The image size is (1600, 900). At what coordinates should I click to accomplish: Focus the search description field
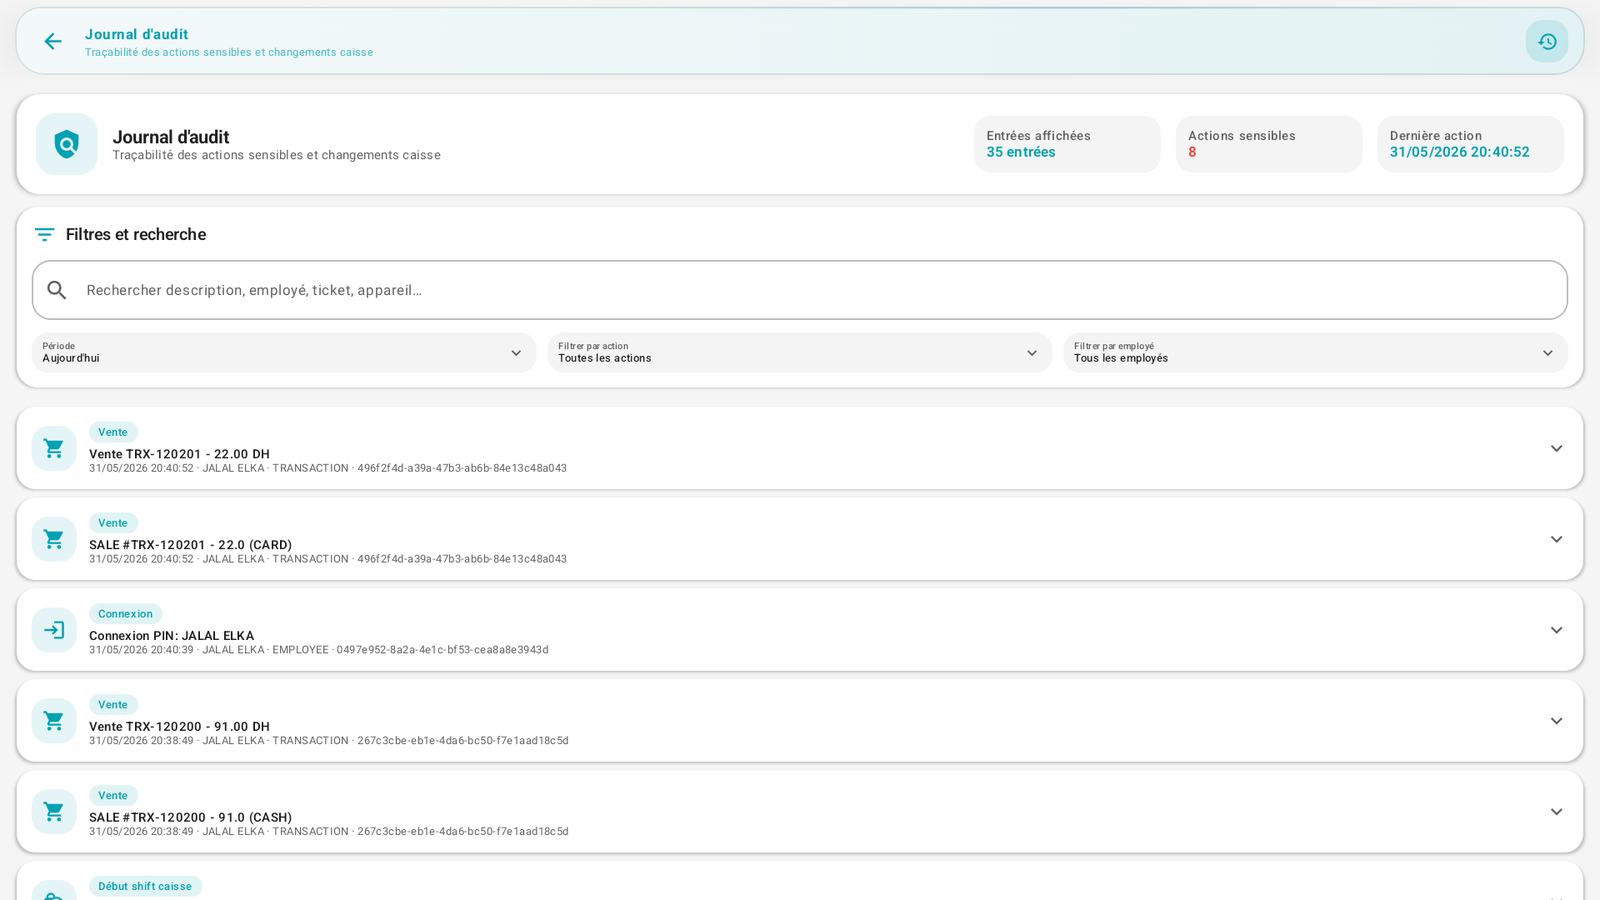coord(800,290)
